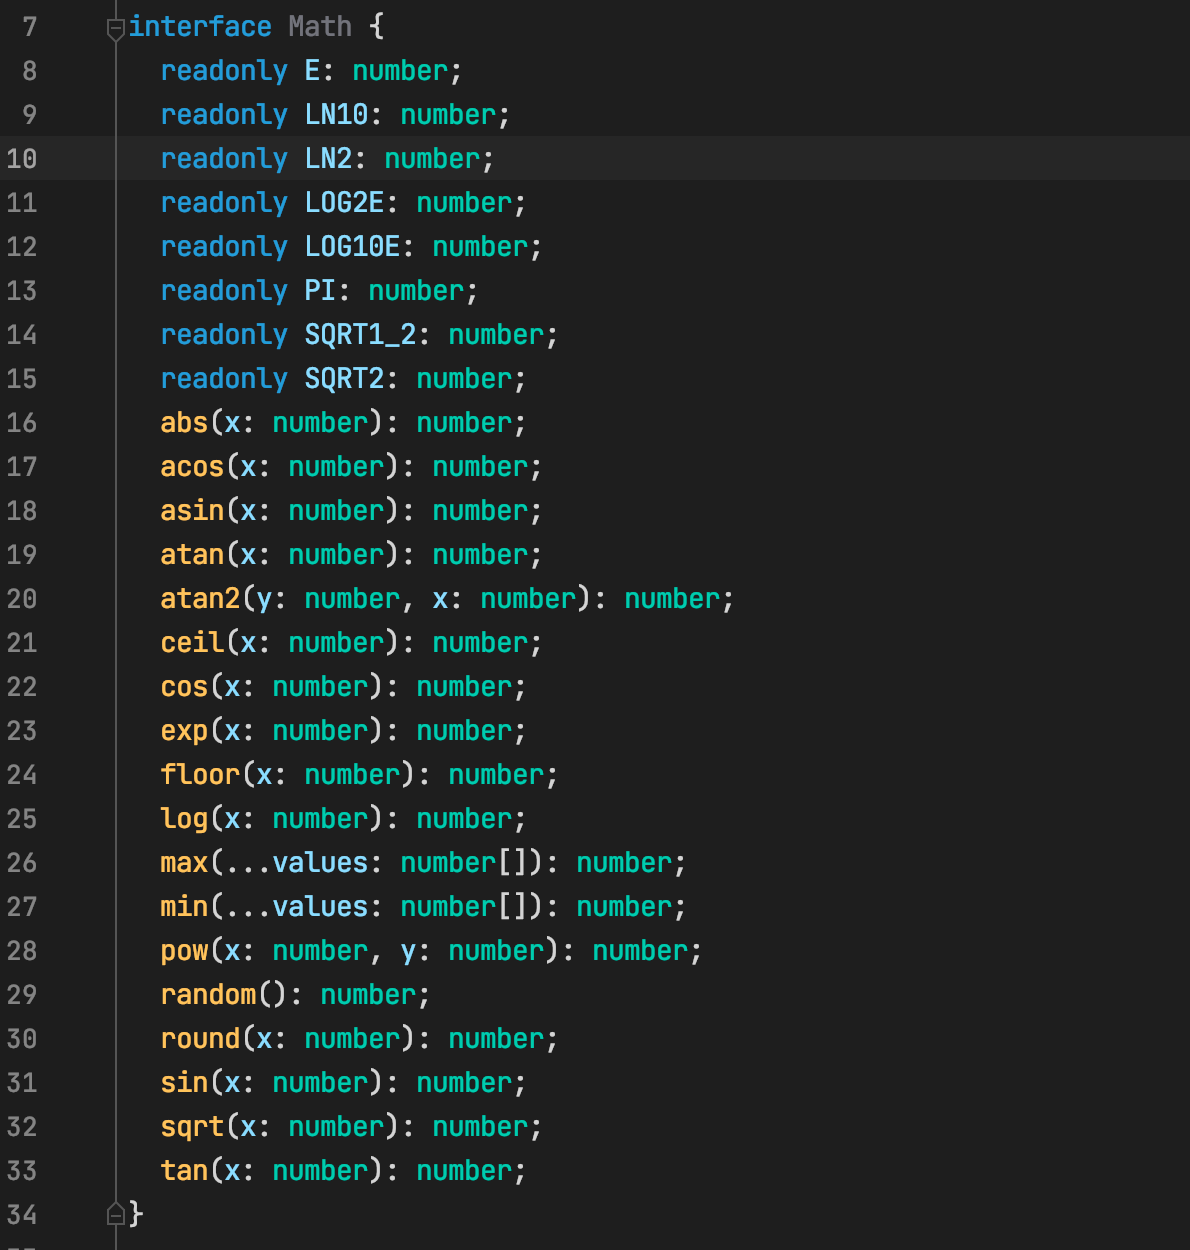Click the PI property name
Image resolution: width=1190 pixels, height=1250 pixels.
coord(320,290)
